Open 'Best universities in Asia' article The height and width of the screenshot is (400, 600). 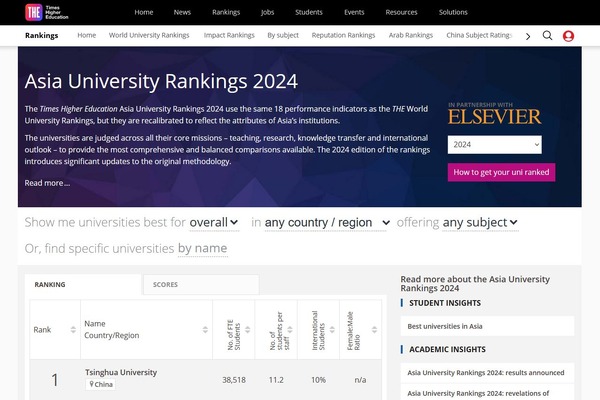pyautogui.click(x=487, y=326)
